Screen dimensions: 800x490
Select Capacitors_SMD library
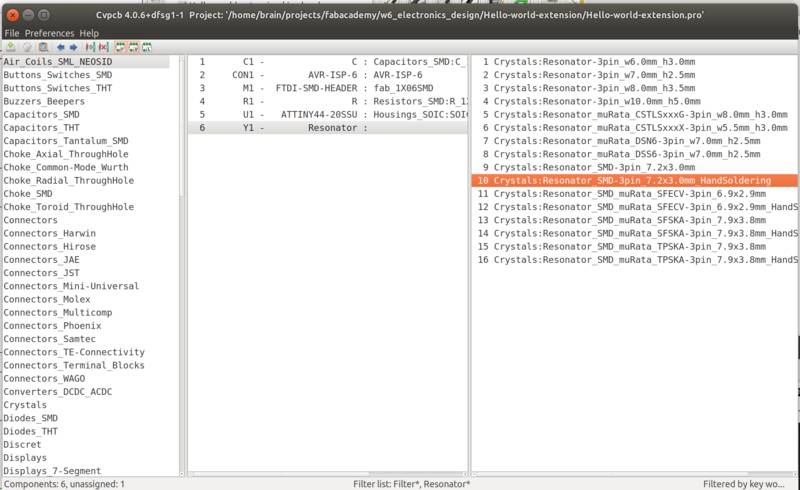(x=41, y=115)
